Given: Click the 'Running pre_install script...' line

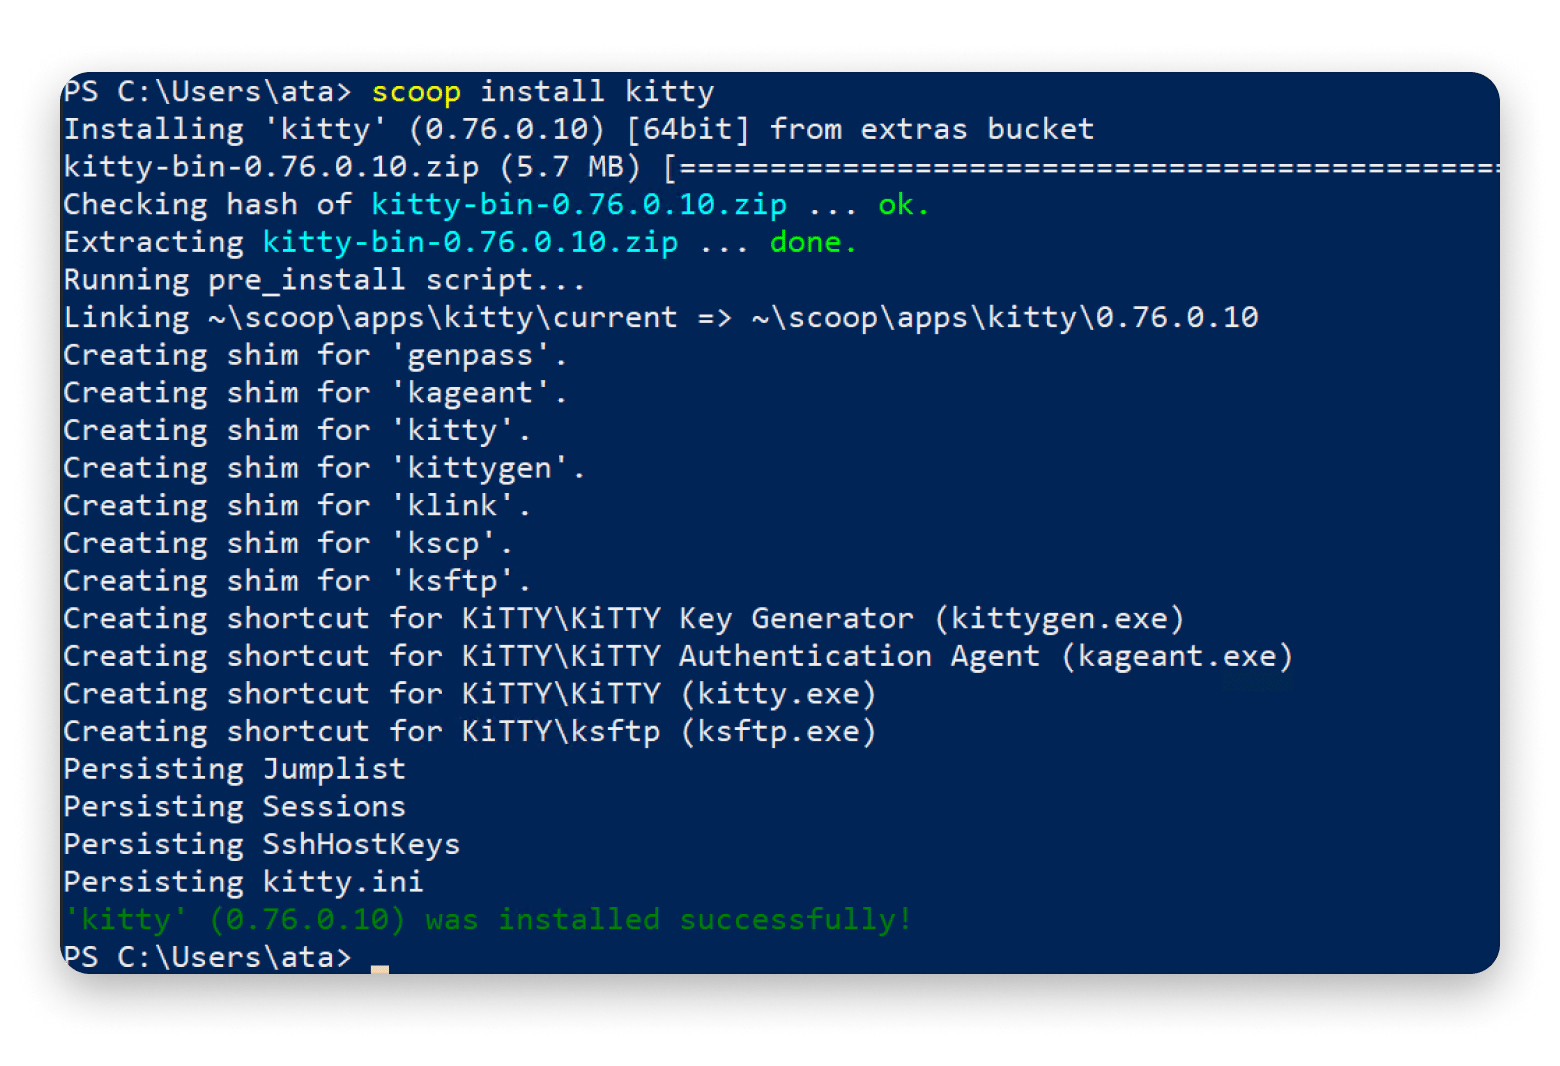Looking at the screenshot, I should pos(324,280).
